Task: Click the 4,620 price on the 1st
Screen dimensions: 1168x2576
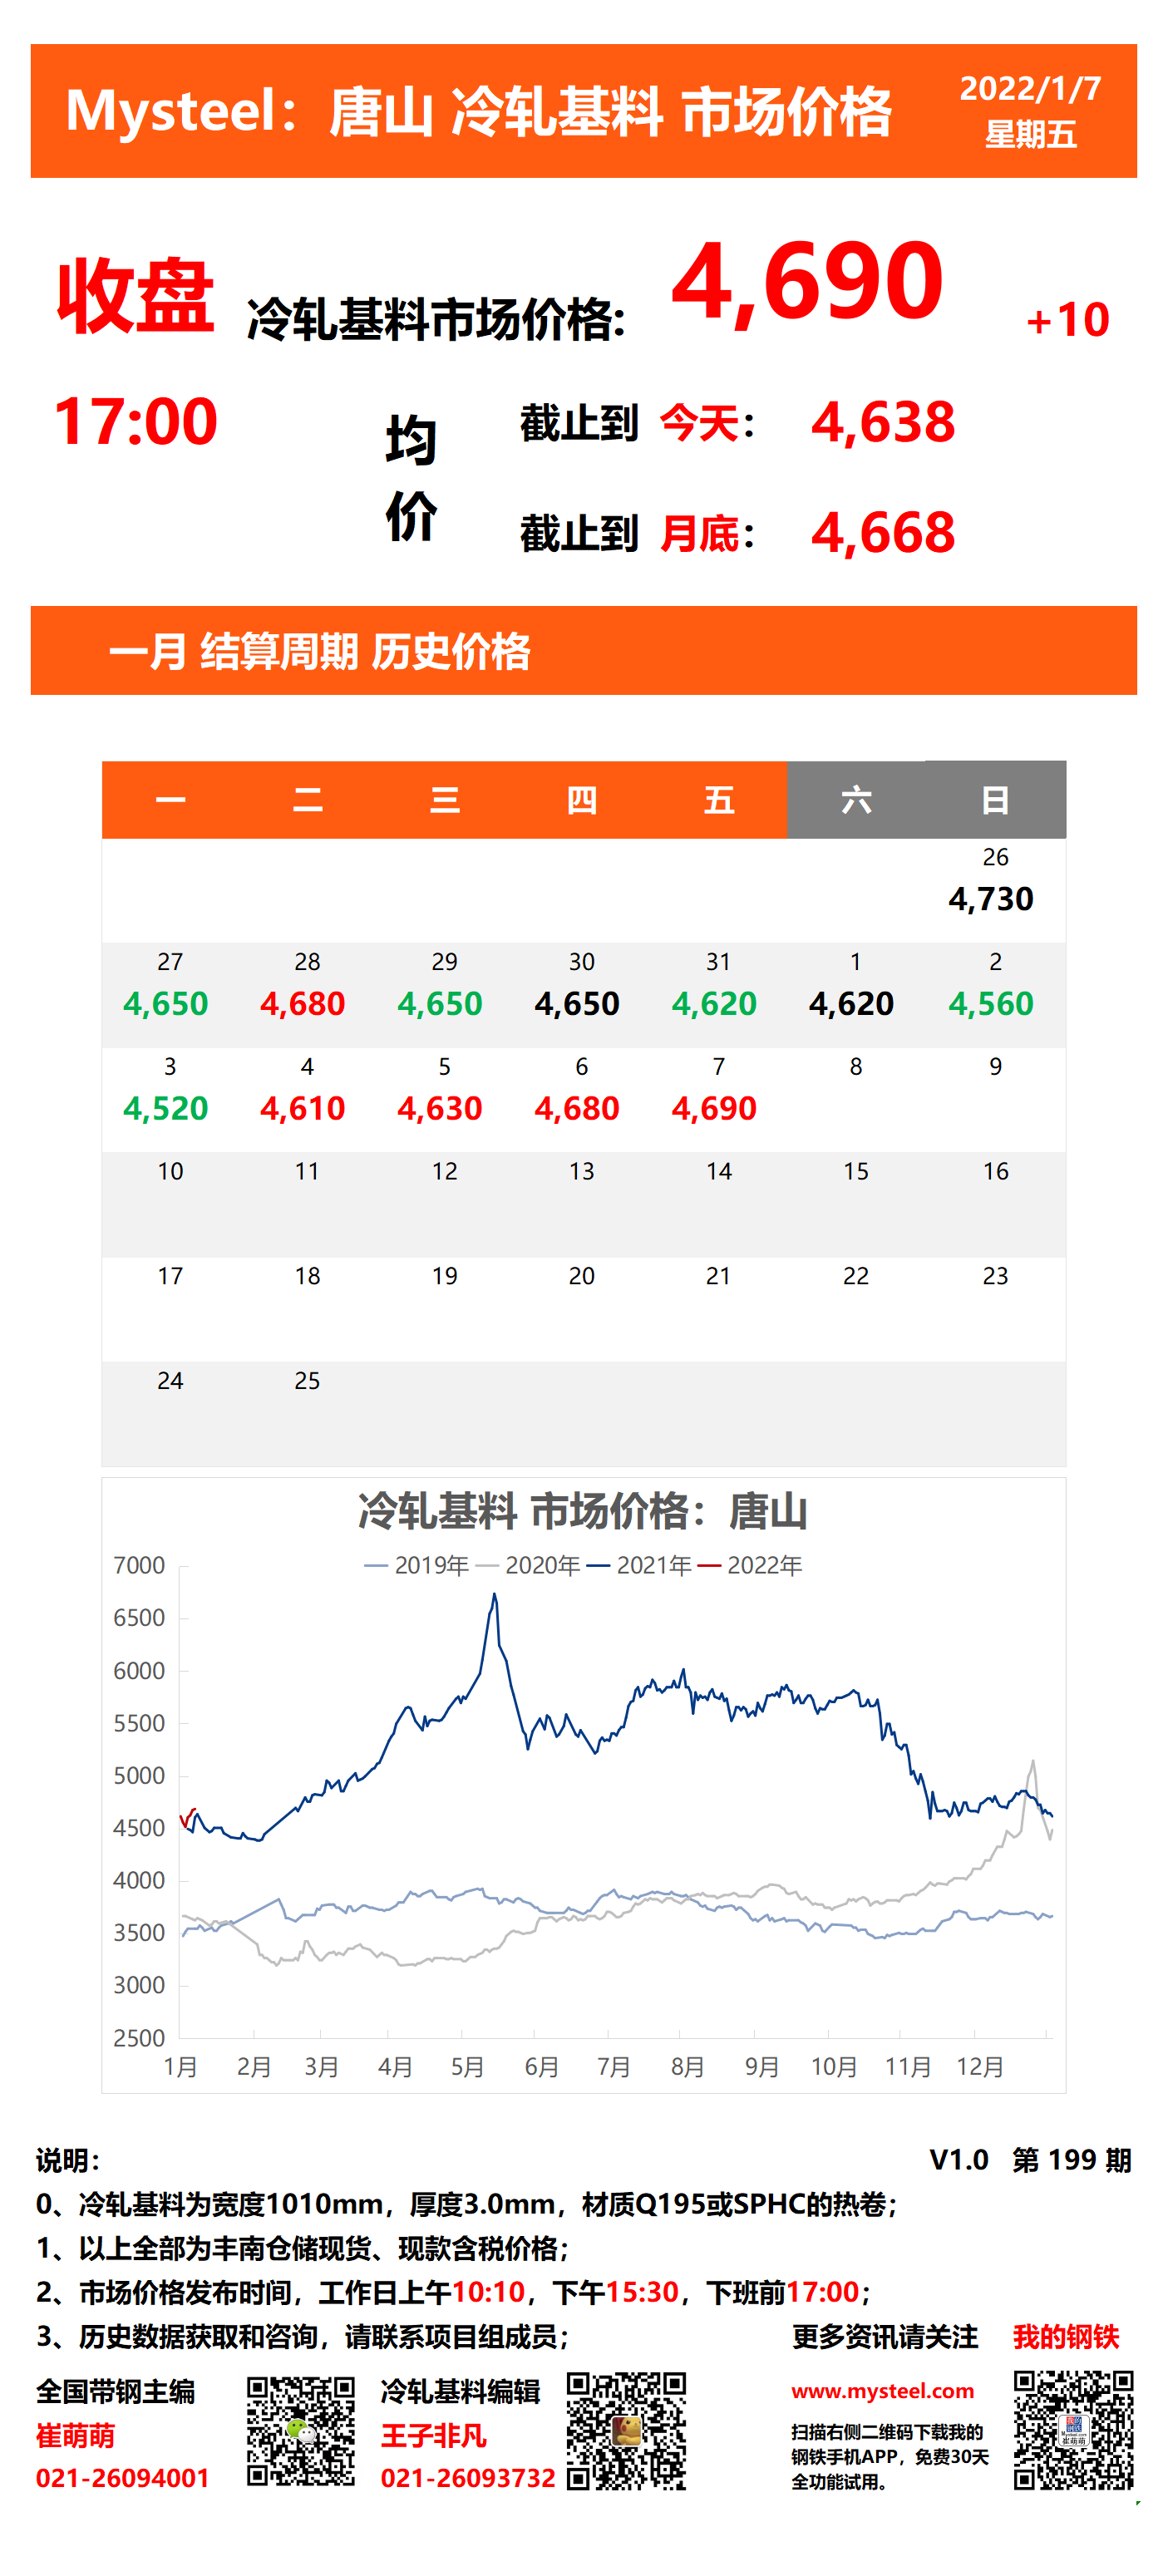Action: pos(851,1004)
